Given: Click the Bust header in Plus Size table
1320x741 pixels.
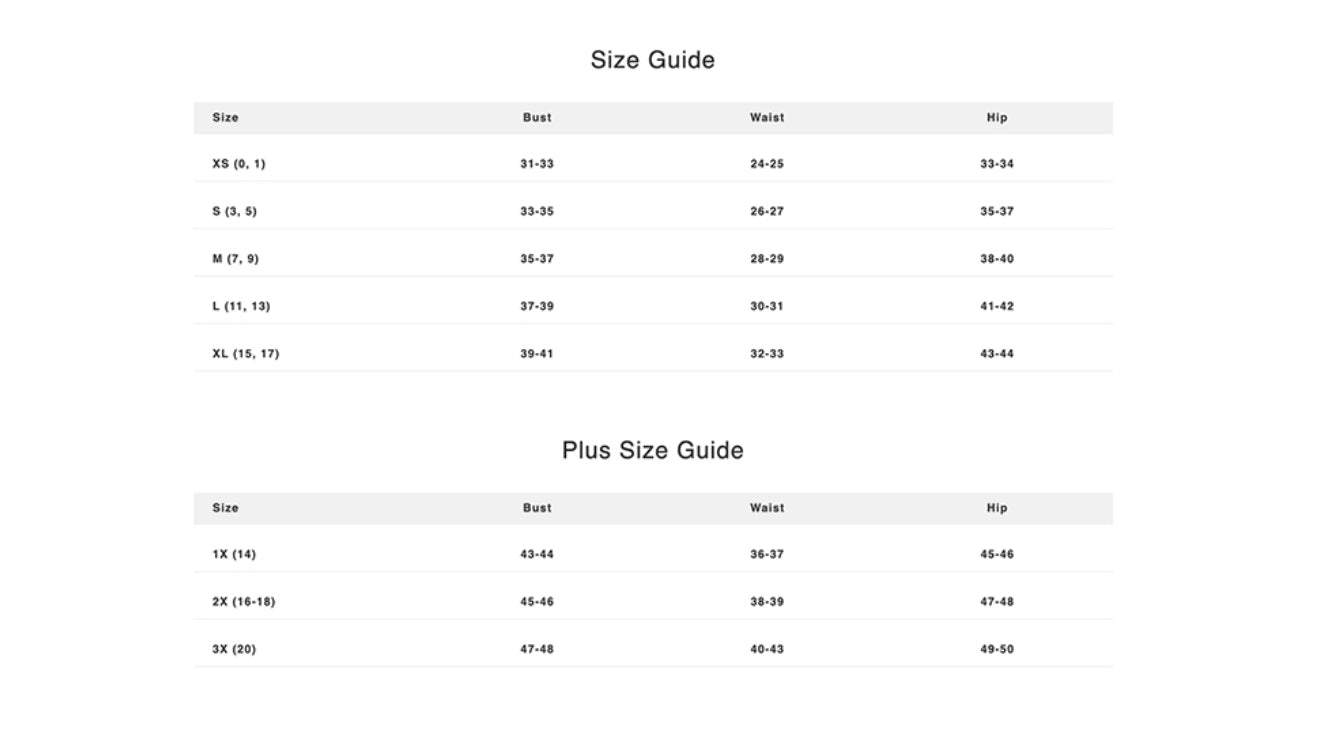Looking at the screenshot, I should click(x=537, y=508).
